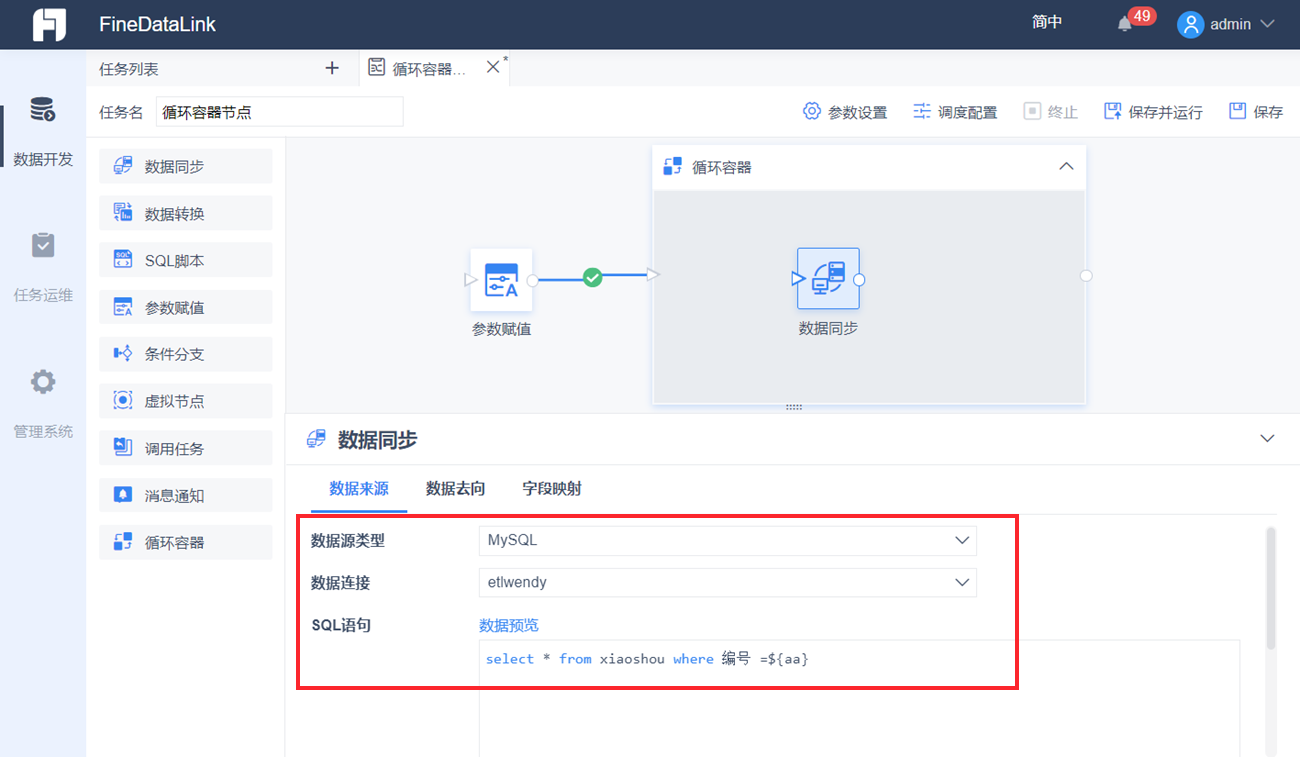Image resolution: width=1300 pixels, height=757 pixels.
Task: Click the 终止 stop button
Action: coord(1050,112)
